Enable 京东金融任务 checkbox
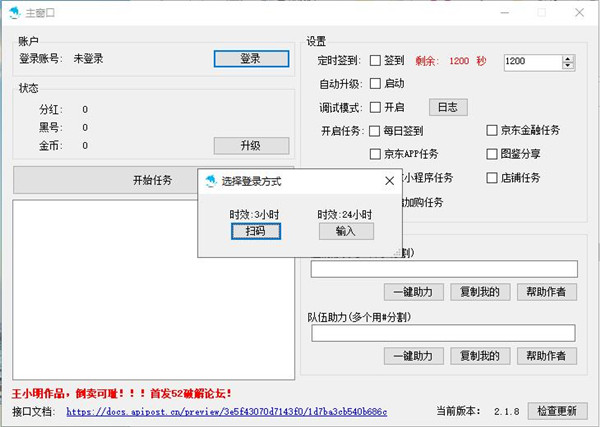The height and width of the screenshot is (427, 600). (492, 131)
